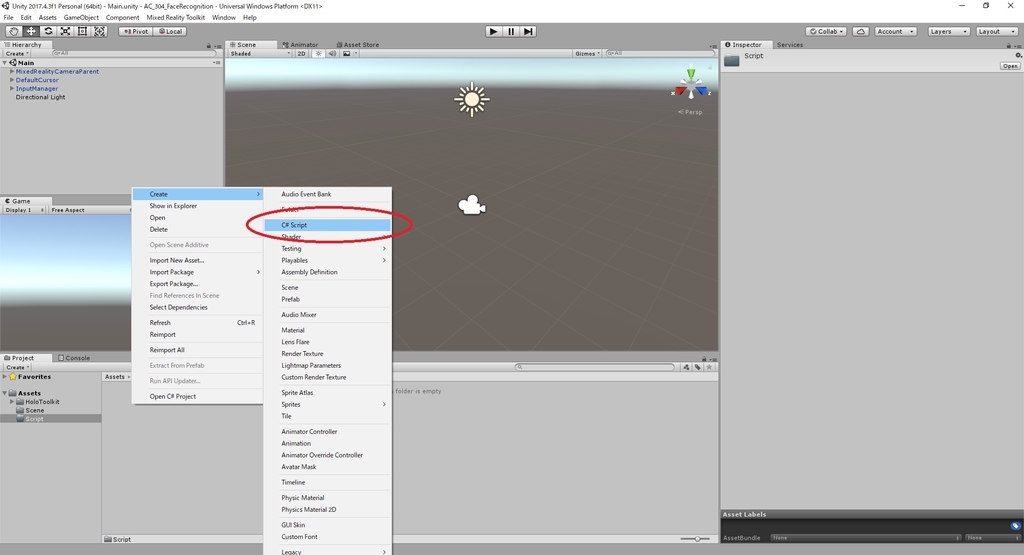Switch to the Asset Store tab
Viewport: 1024px width, 555px height.
click(x=357, y=45)
